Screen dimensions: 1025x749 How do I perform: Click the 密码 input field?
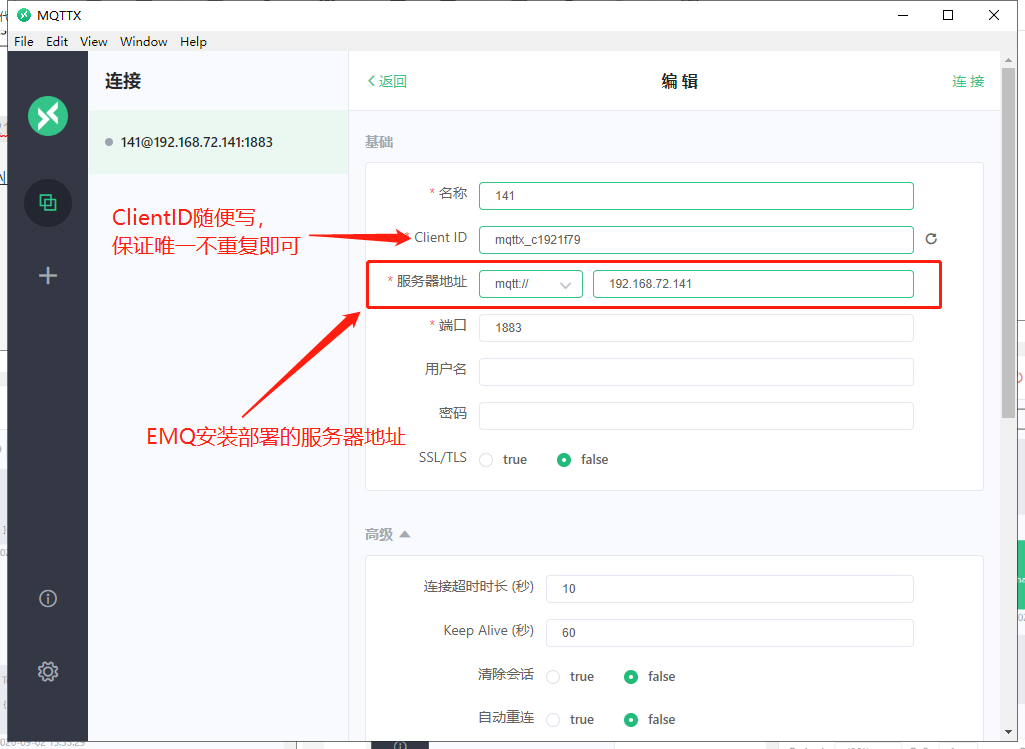click(x=696, y=416)
